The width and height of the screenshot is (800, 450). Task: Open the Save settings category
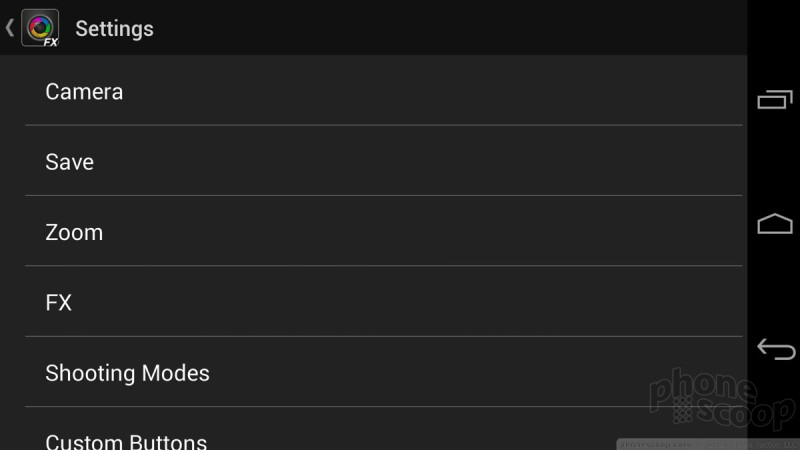point(384,161)
